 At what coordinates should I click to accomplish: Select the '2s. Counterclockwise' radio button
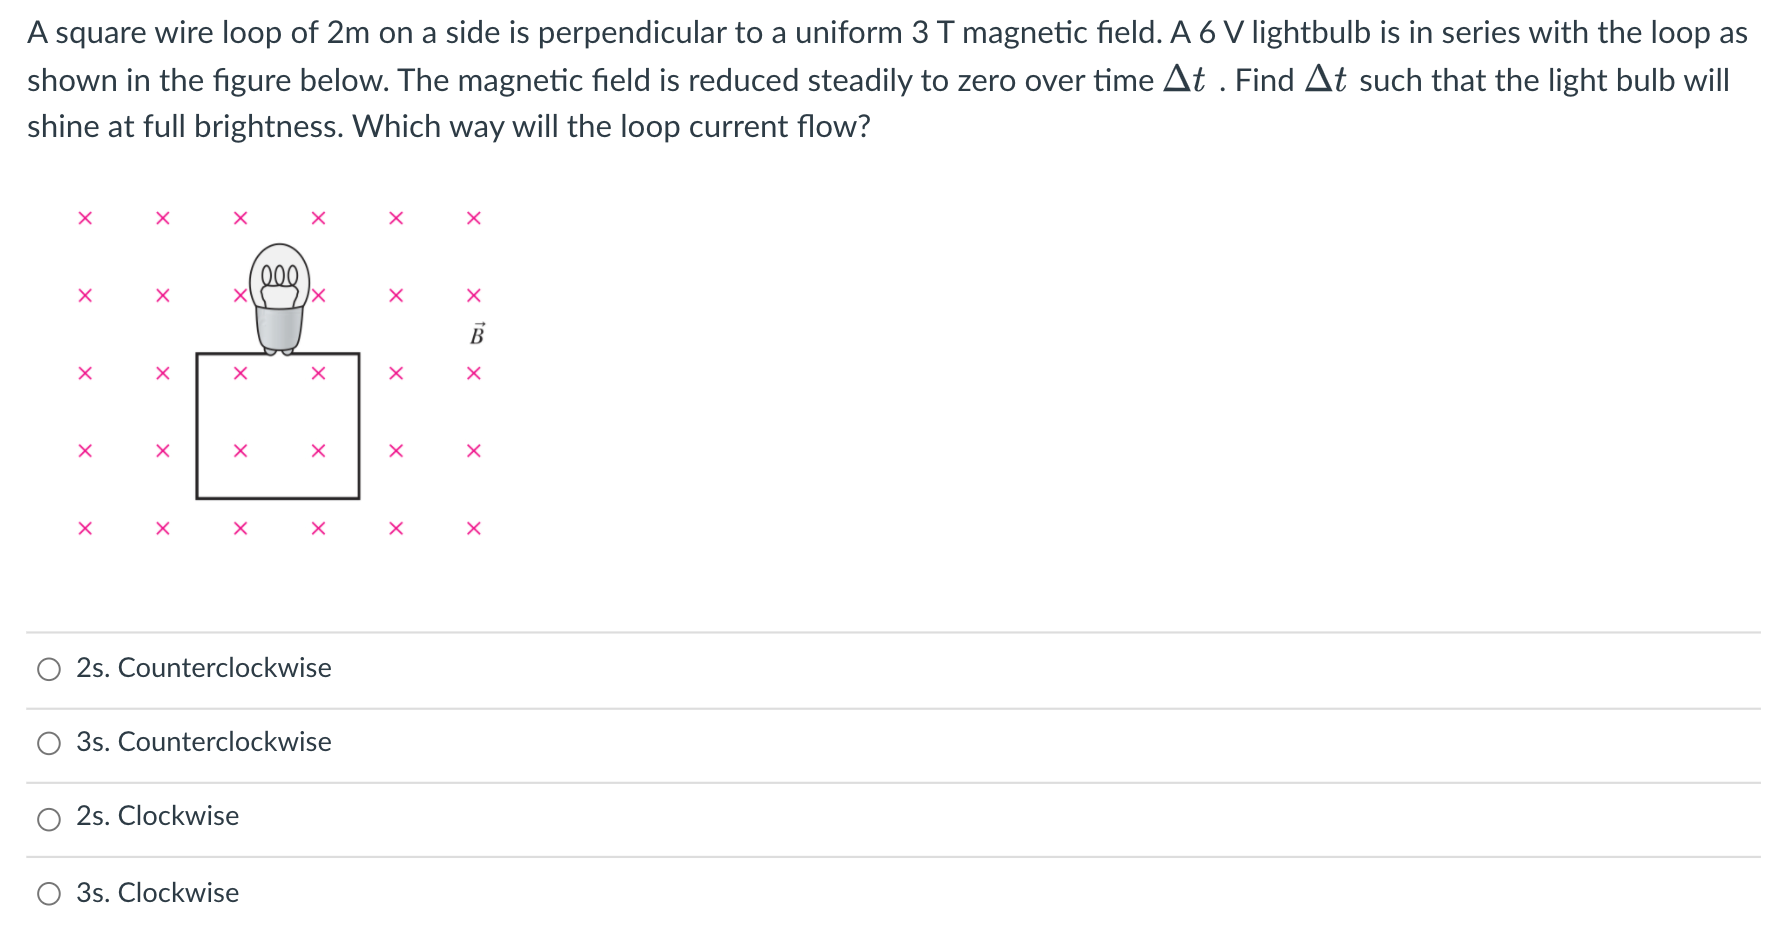coord(48,669)
